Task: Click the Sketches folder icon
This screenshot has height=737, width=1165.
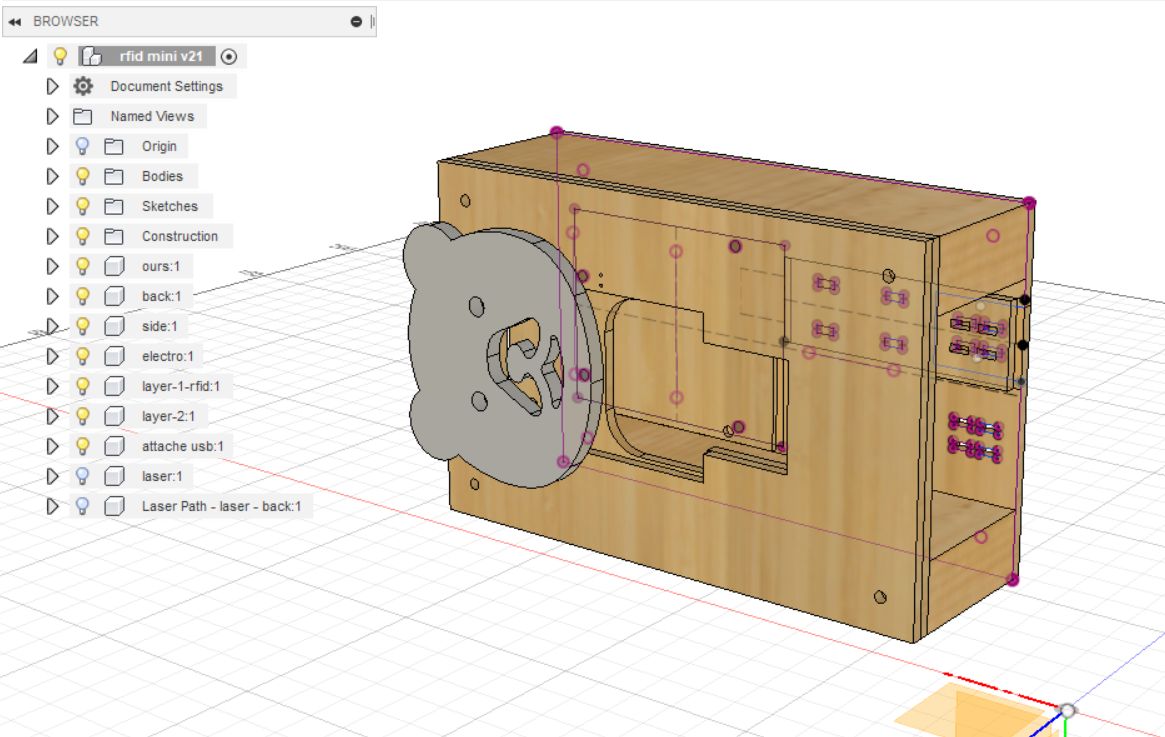Action: [x=114, y=207]
